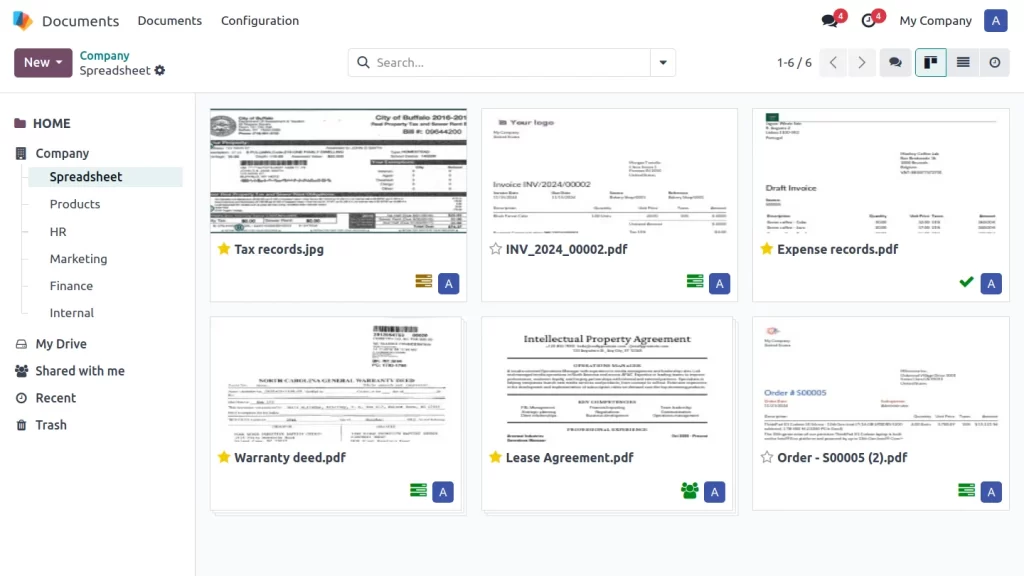Open conversations messages icon in top bar
This screenshot has height=576, width=1024.
[830, 21]
